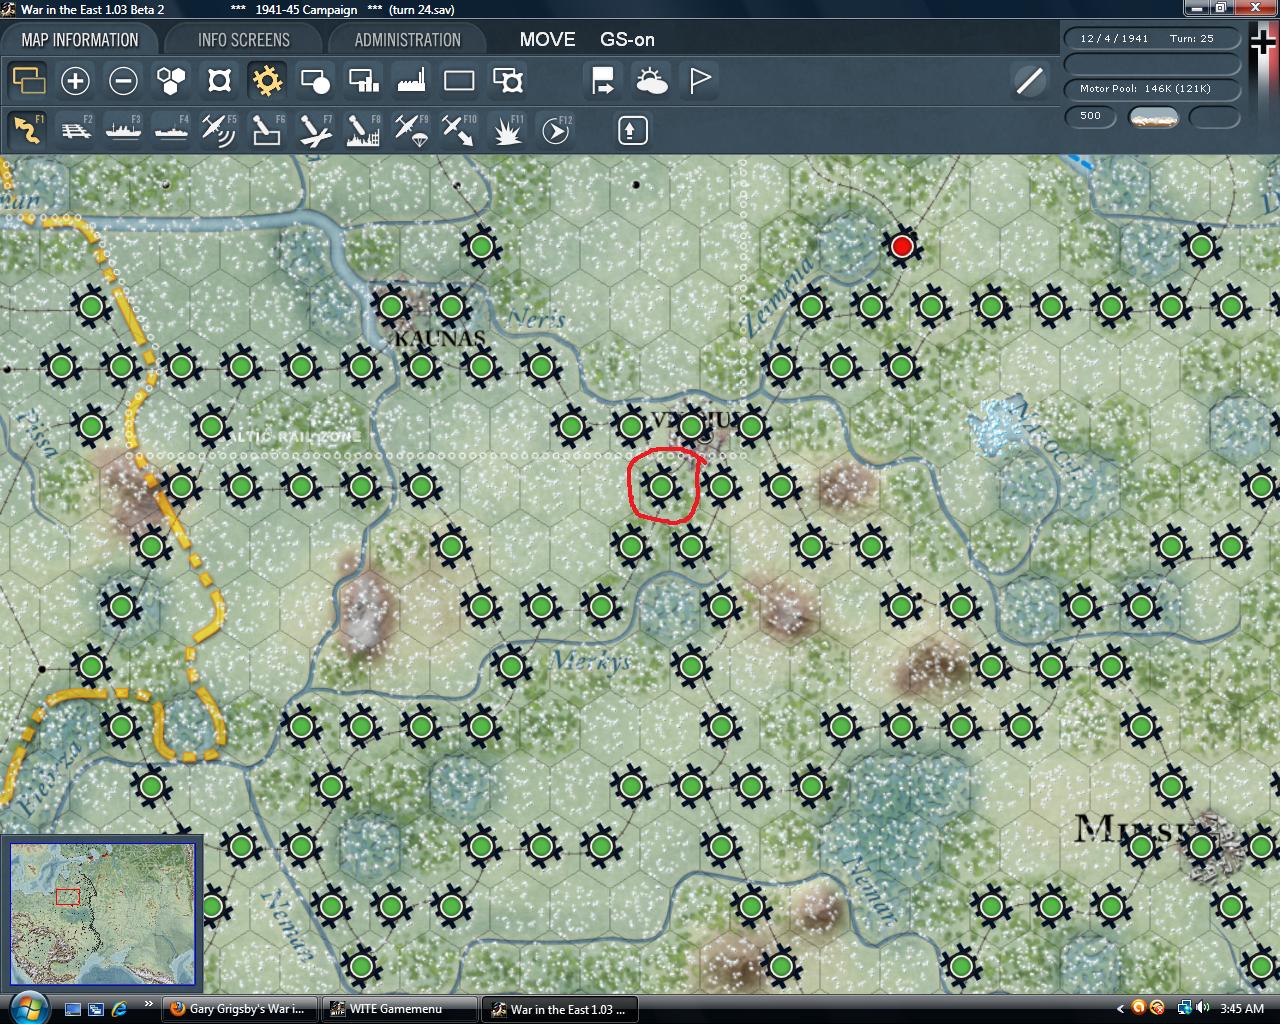1280x1024 pixels.
Task: Select the F3 Naval Transport mode icon
Action: 123,130
